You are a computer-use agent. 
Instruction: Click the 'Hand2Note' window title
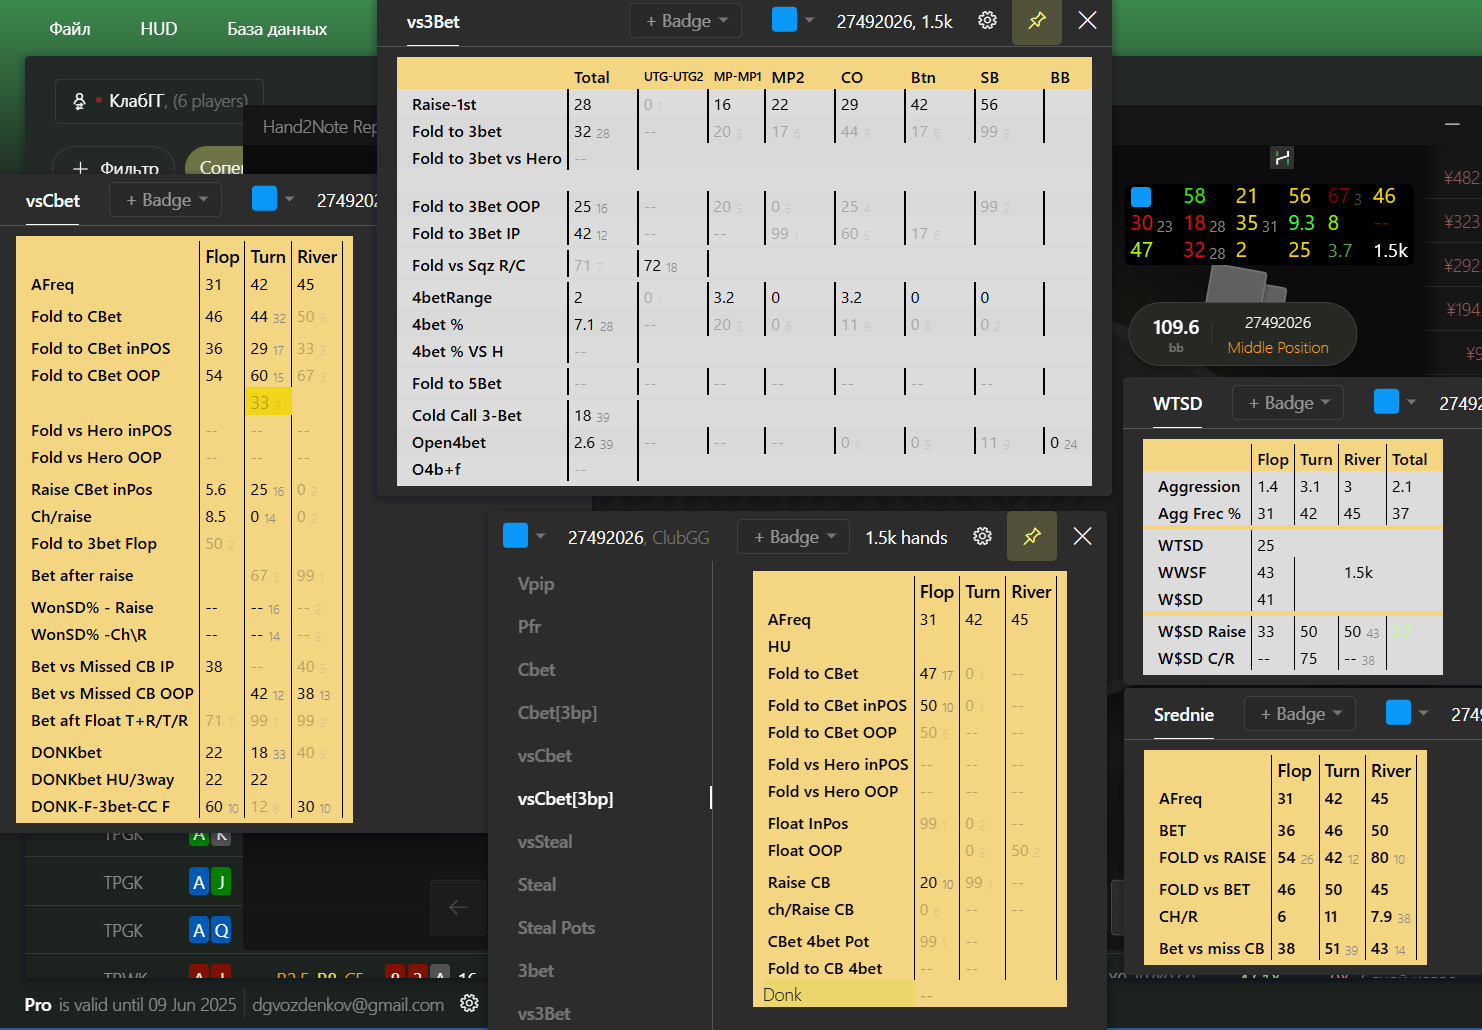(x=320, y=127)
